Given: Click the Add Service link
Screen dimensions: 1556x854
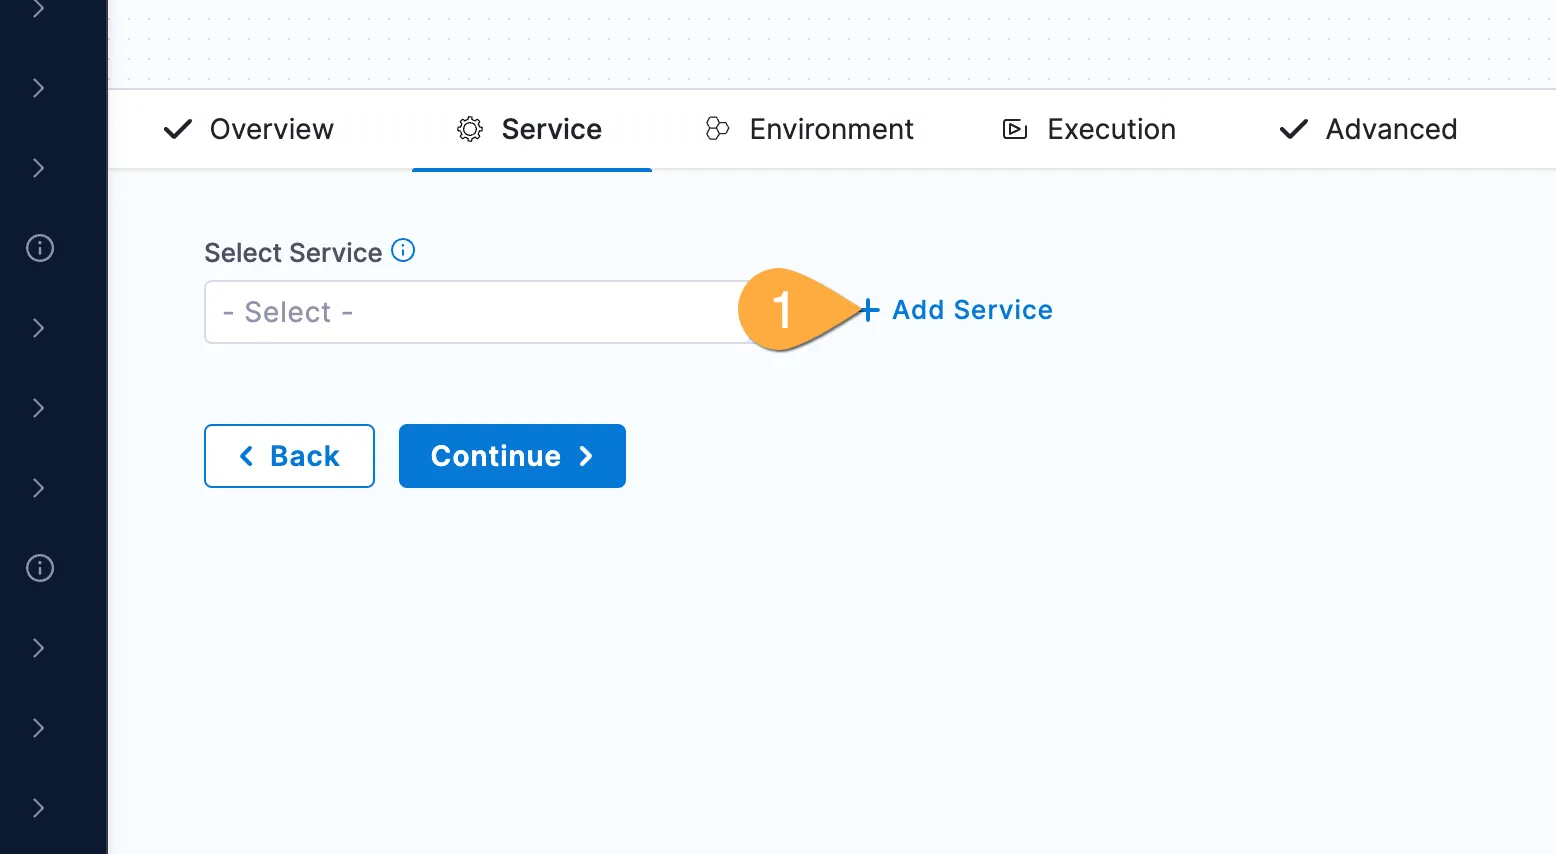Looking at the screenshot, I should click(x=972, y=310).
